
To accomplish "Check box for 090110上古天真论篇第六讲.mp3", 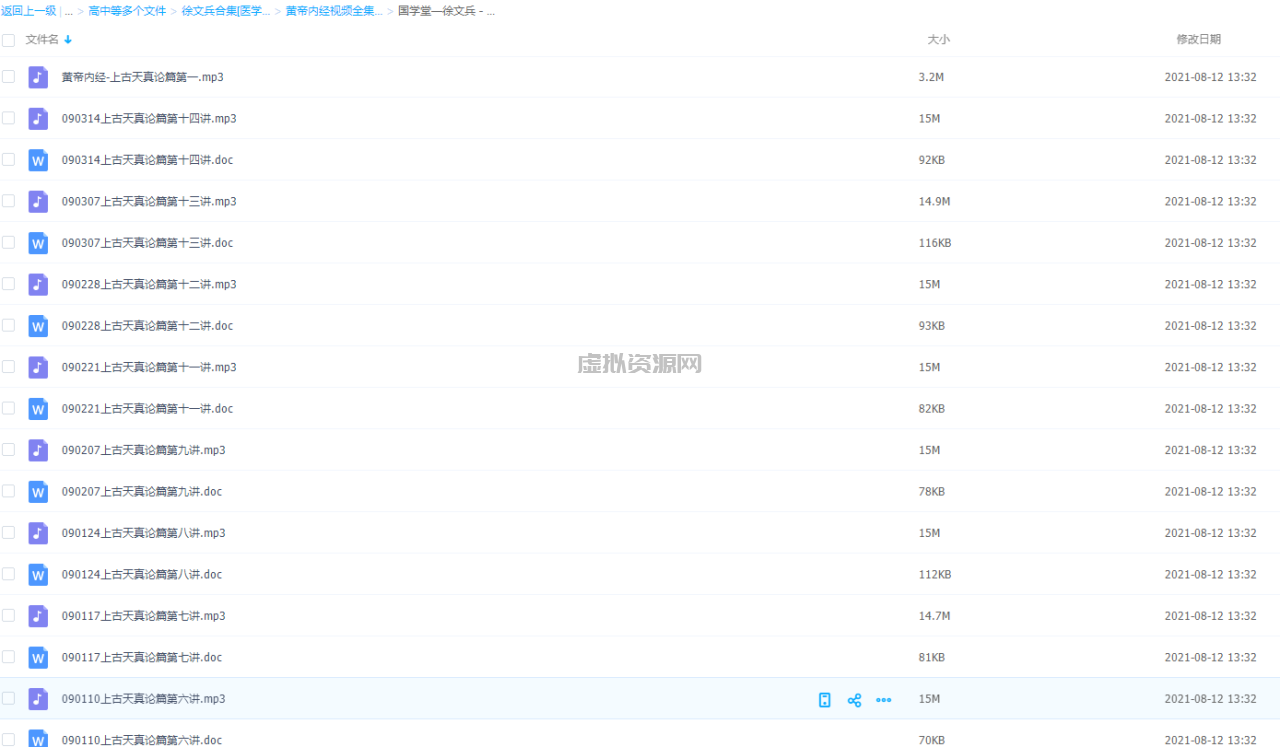I will [8, 699].
